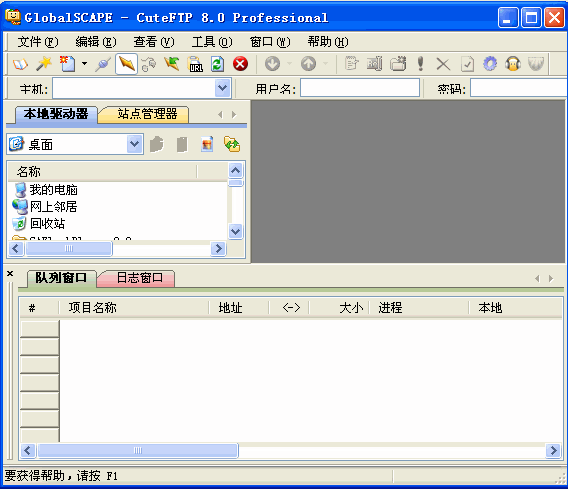Viewport: 568px width, 489px height.
Task: Click the file list scroll up arrow
Action: point(235,170)
